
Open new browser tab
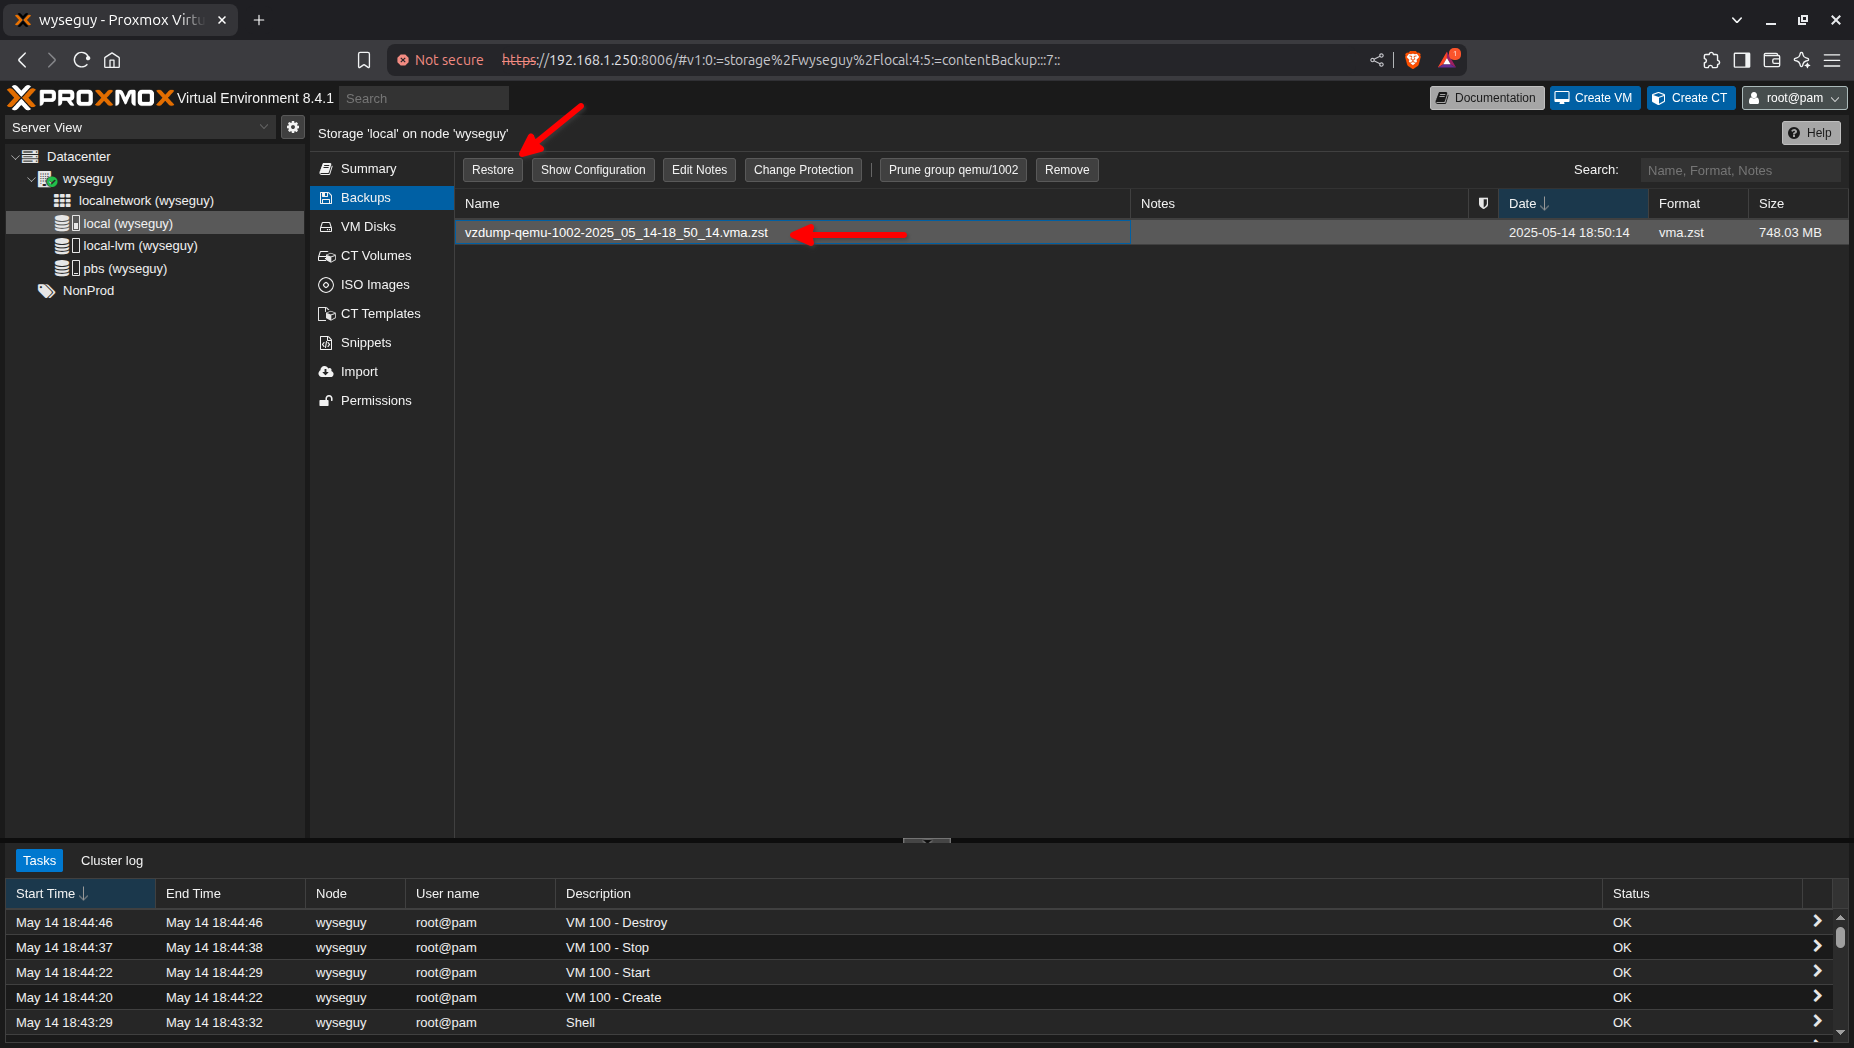259,20
